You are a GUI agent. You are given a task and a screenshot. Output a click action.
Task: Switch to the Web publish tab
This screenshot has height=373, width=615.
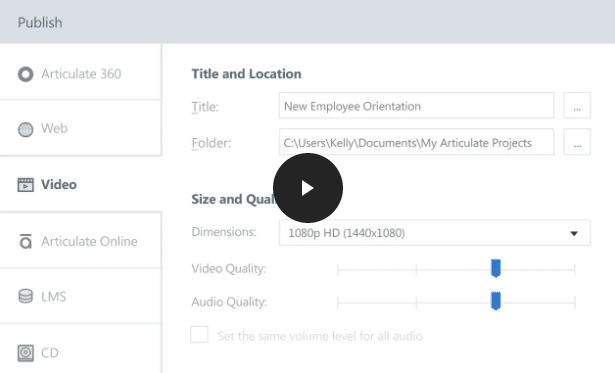point(80,128)
